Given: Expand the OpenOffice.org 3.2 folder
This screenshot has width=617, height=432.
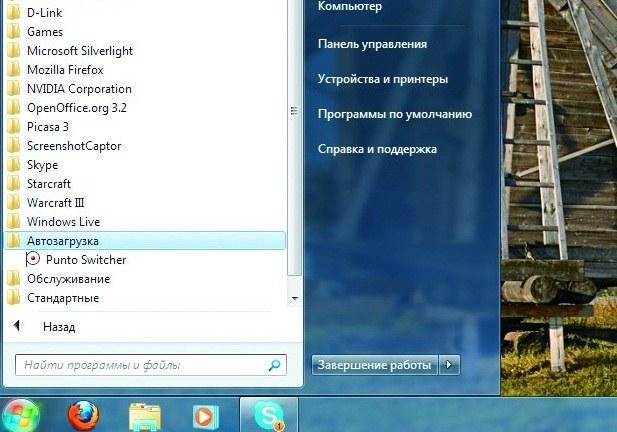Looking at the screenshot, I should 77,108.
